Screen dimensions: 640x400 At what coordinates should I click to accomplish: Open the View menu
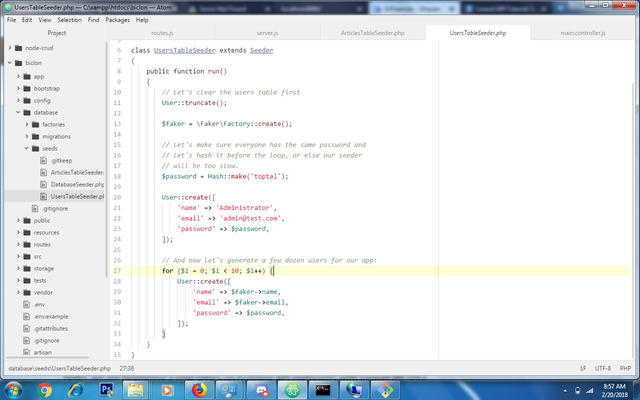(45, 20)
